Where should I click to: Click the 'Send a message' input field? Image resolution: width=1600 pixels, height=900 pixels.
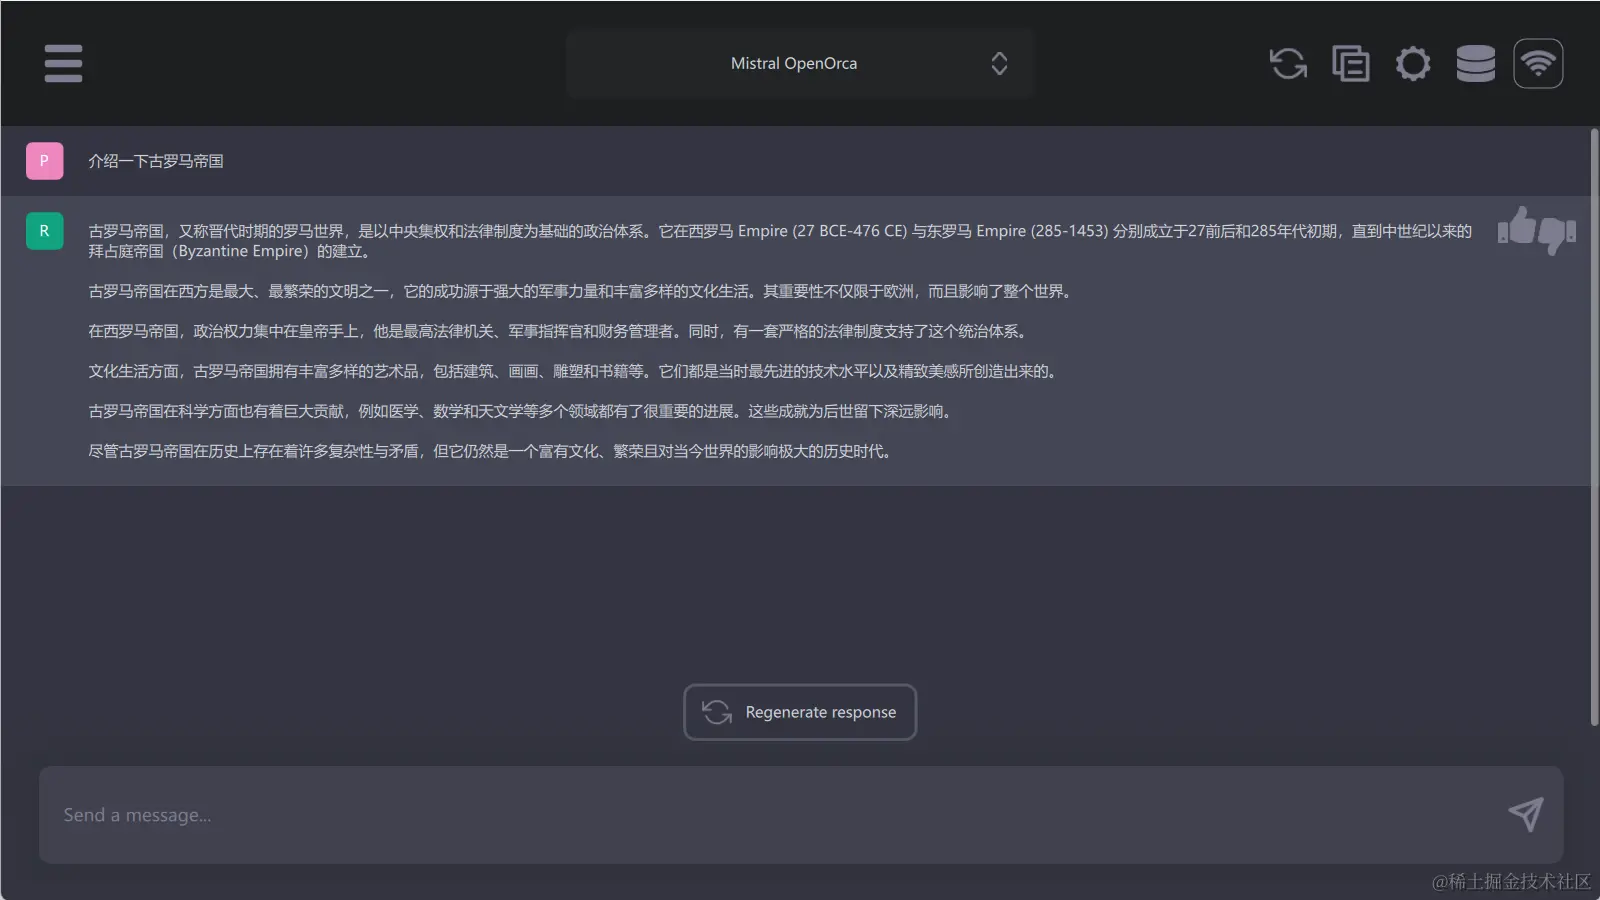coord(700,815)
